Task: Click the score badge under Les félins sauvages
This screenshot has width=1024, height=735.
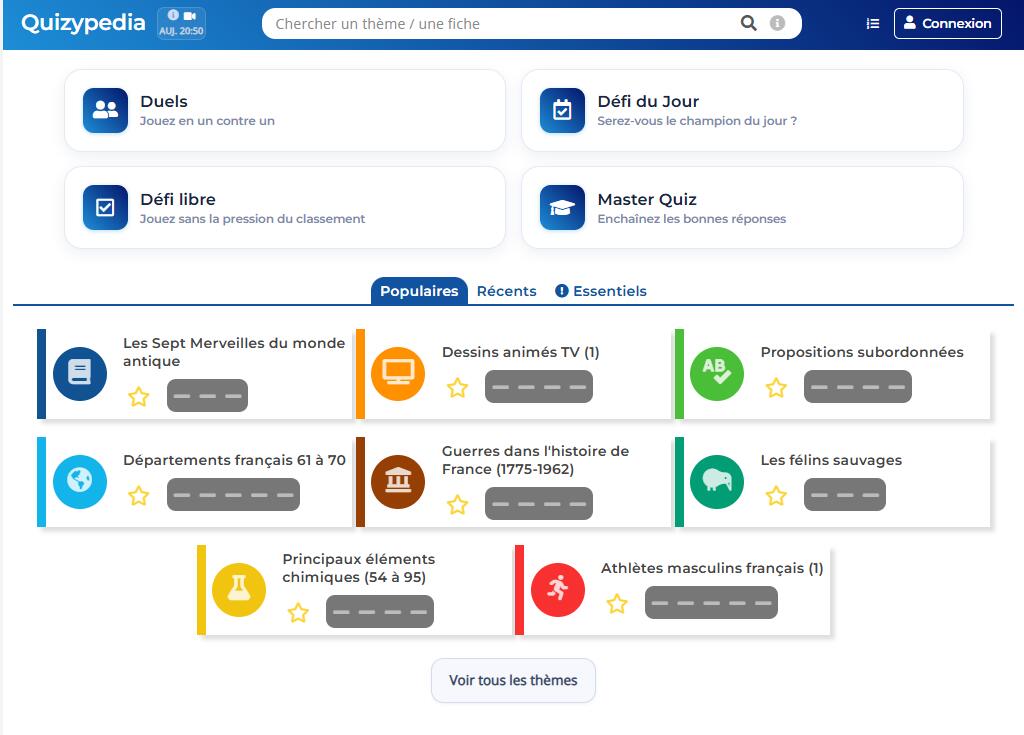Action: point(844,495)
